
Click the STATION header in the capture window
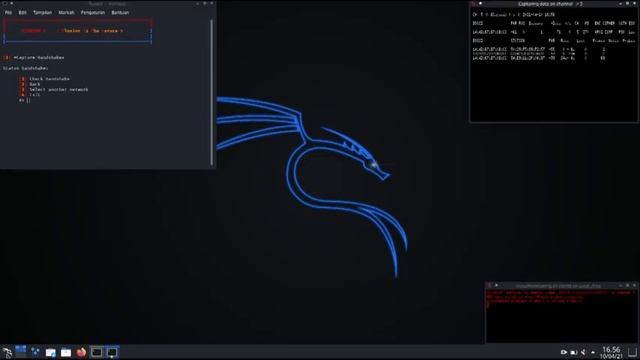tap(518, 41)
